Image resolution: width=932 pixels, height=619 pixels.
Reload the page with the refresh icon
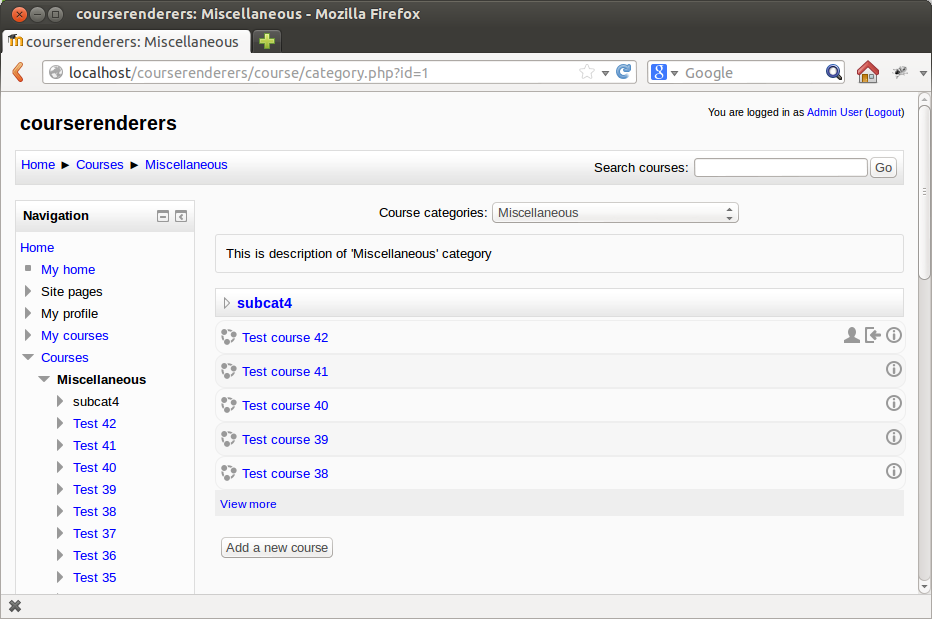tap(624, 72)
